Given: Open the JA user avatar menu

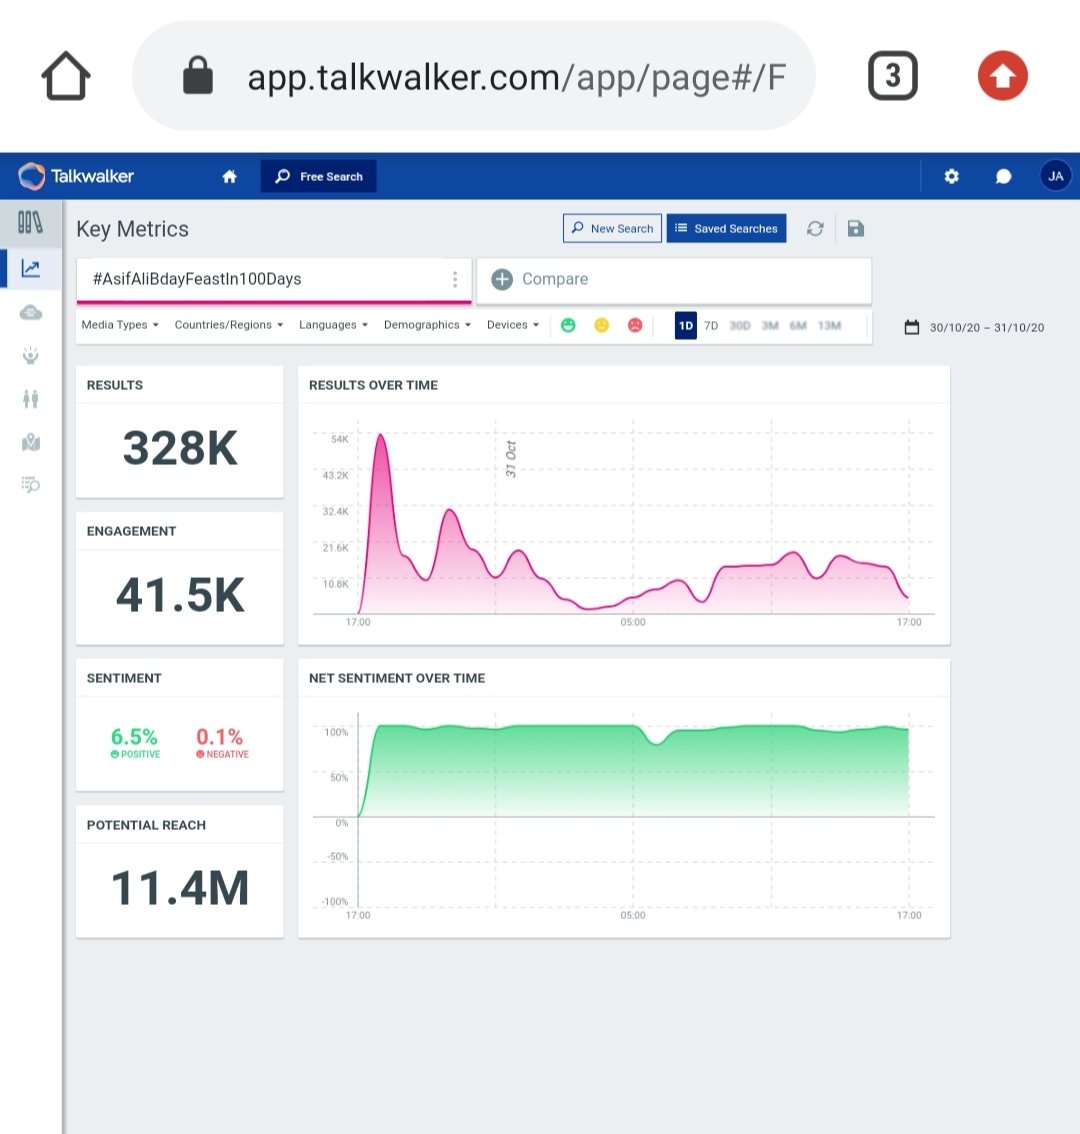Looking at the screenshot, I should pos(1055,176).
